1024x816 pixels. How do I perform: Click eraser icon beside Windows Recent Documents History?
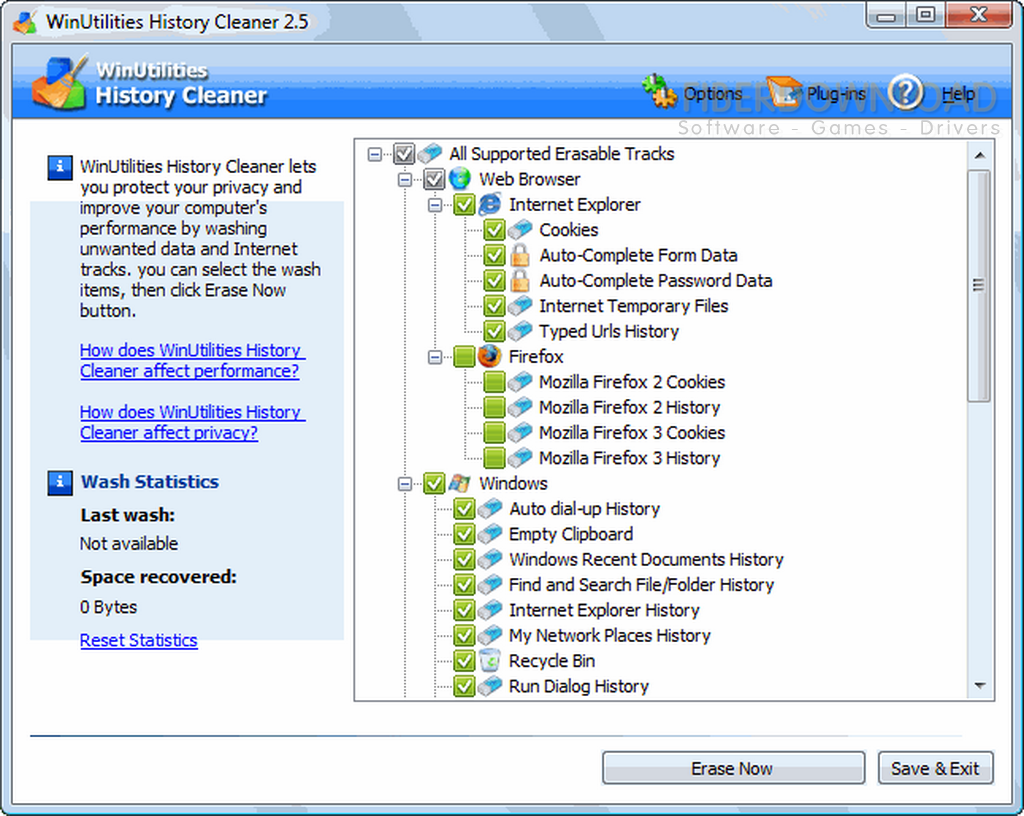[x=490, y=559]
